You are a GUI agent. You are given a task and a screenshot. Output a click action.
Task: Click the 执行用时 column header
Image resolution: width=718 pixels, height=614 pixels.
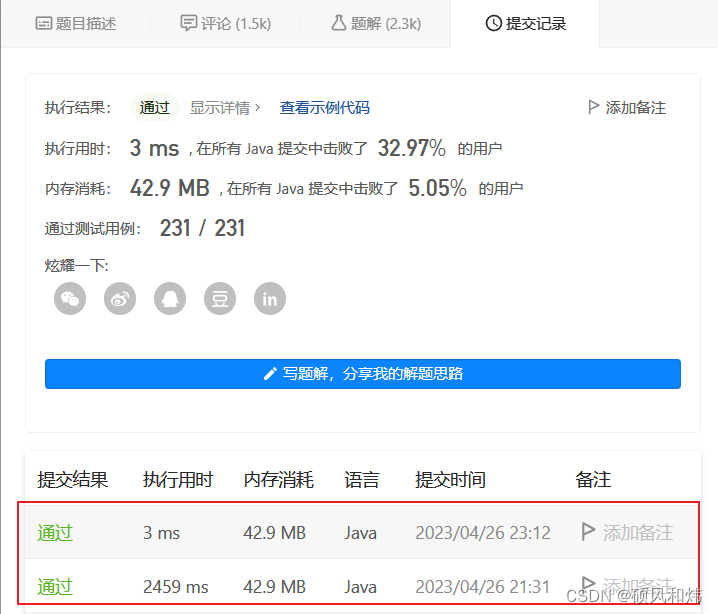tap(178, 480)
